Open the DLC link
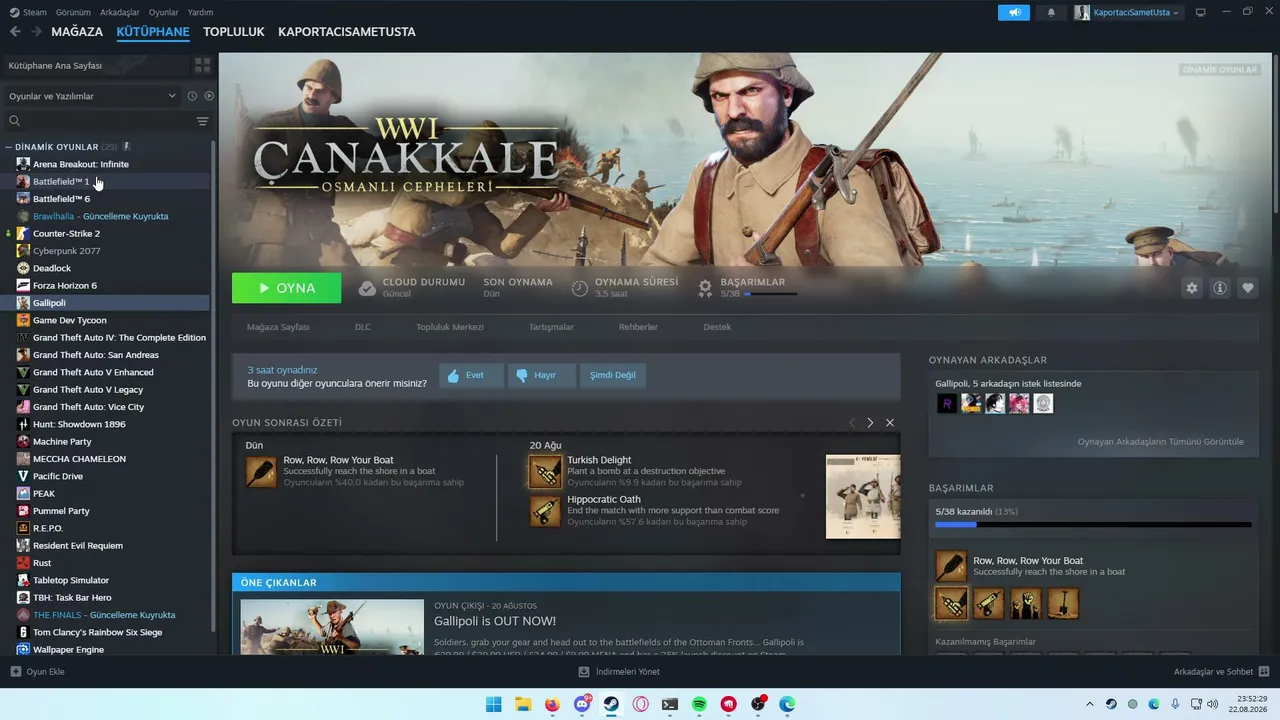The width and height of the screenshot is (1280, 720). [363, 327]
